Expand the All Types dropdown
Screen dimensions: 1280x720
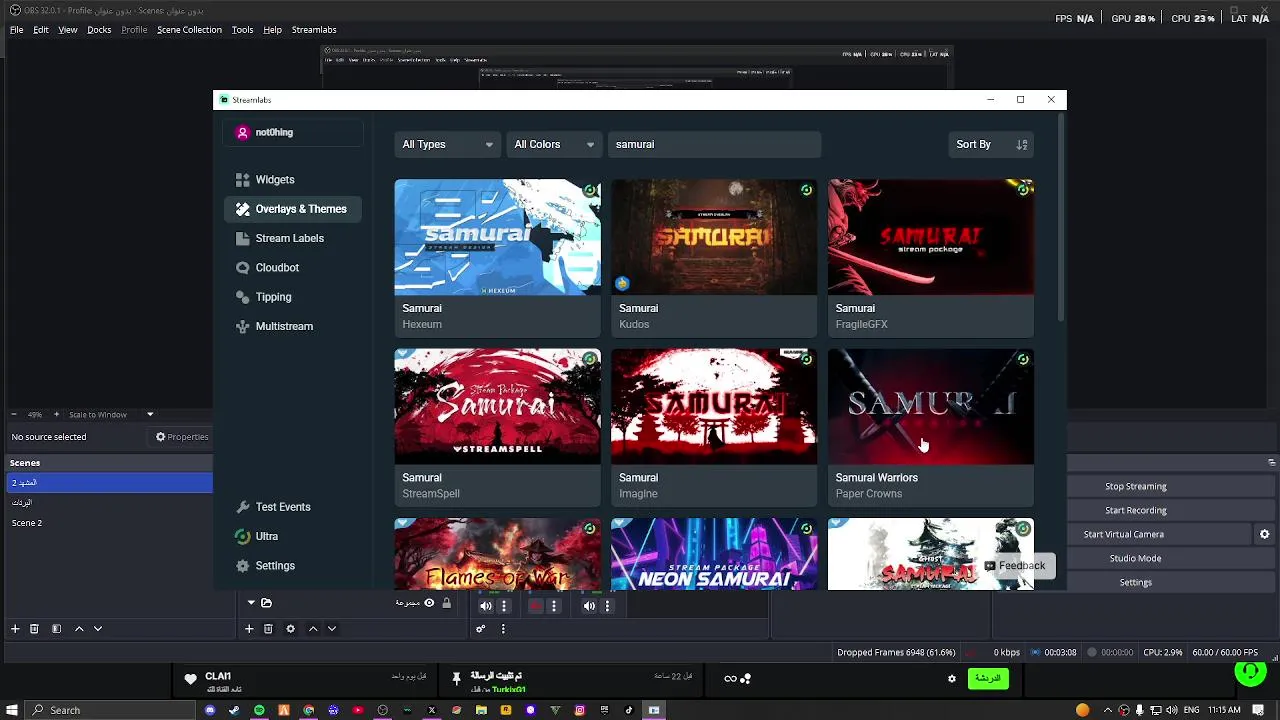pyautogui.click(x=447, y=144)
